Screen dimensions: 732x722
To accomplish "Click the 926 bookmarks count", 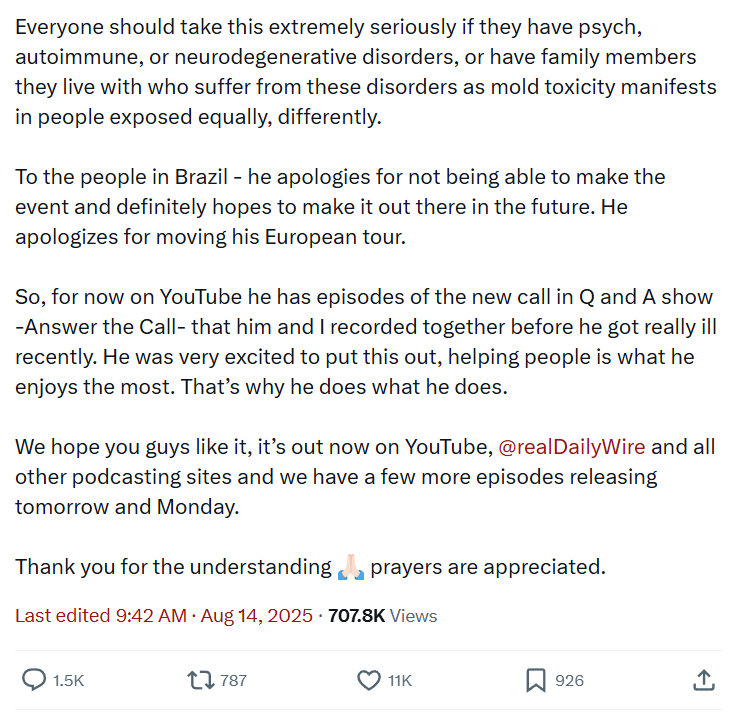I will (570, 680).
